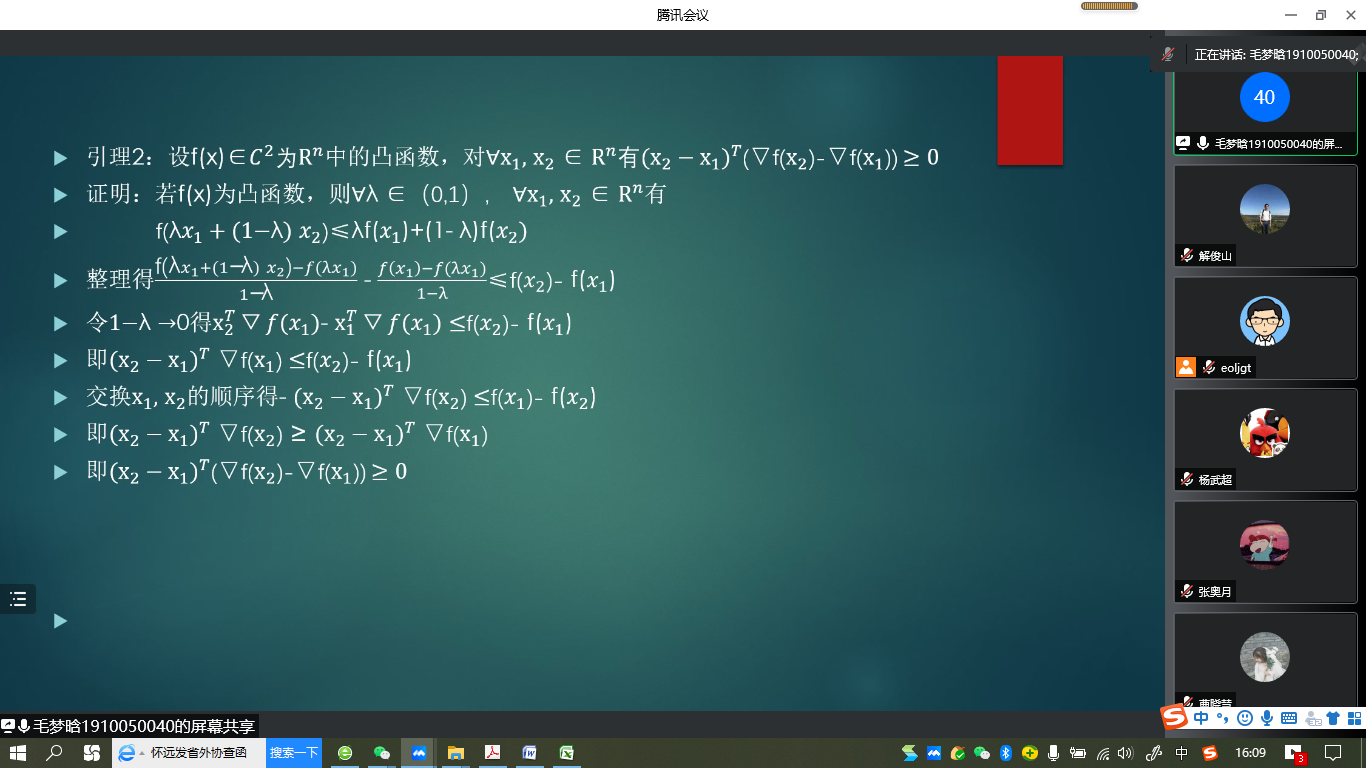Open WeChat from the taskbar

(x=382, y=753)
